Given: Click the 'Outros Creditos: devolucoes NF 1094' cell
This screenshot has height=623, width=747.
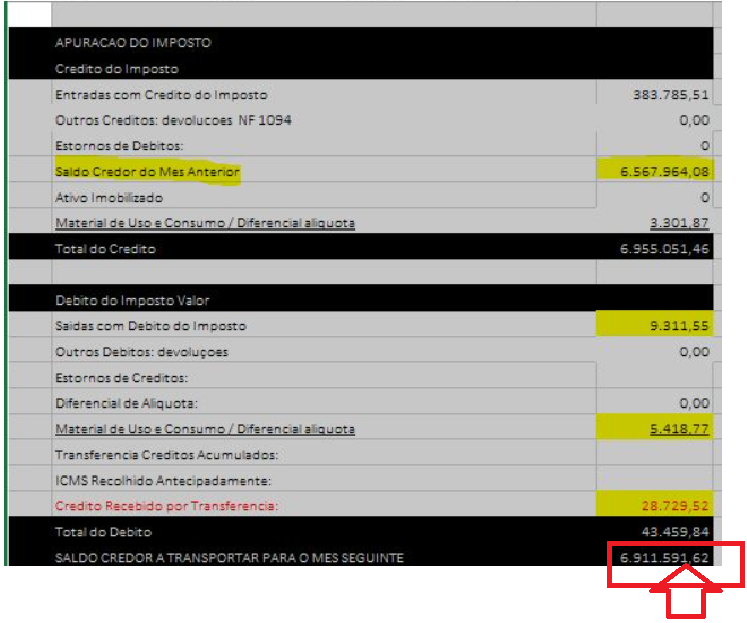Looking at the screenshot, I should [x=173, y=120].
